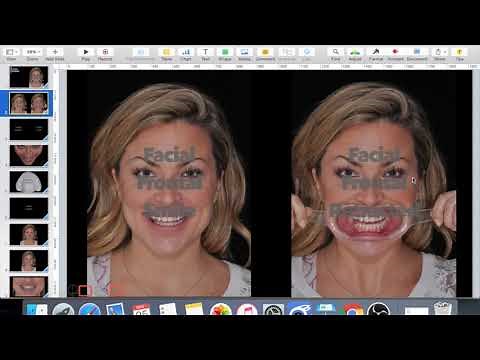Screen dimensions: 480x360
Task: Click the magnifier Find icon
Action: [336, 52]
